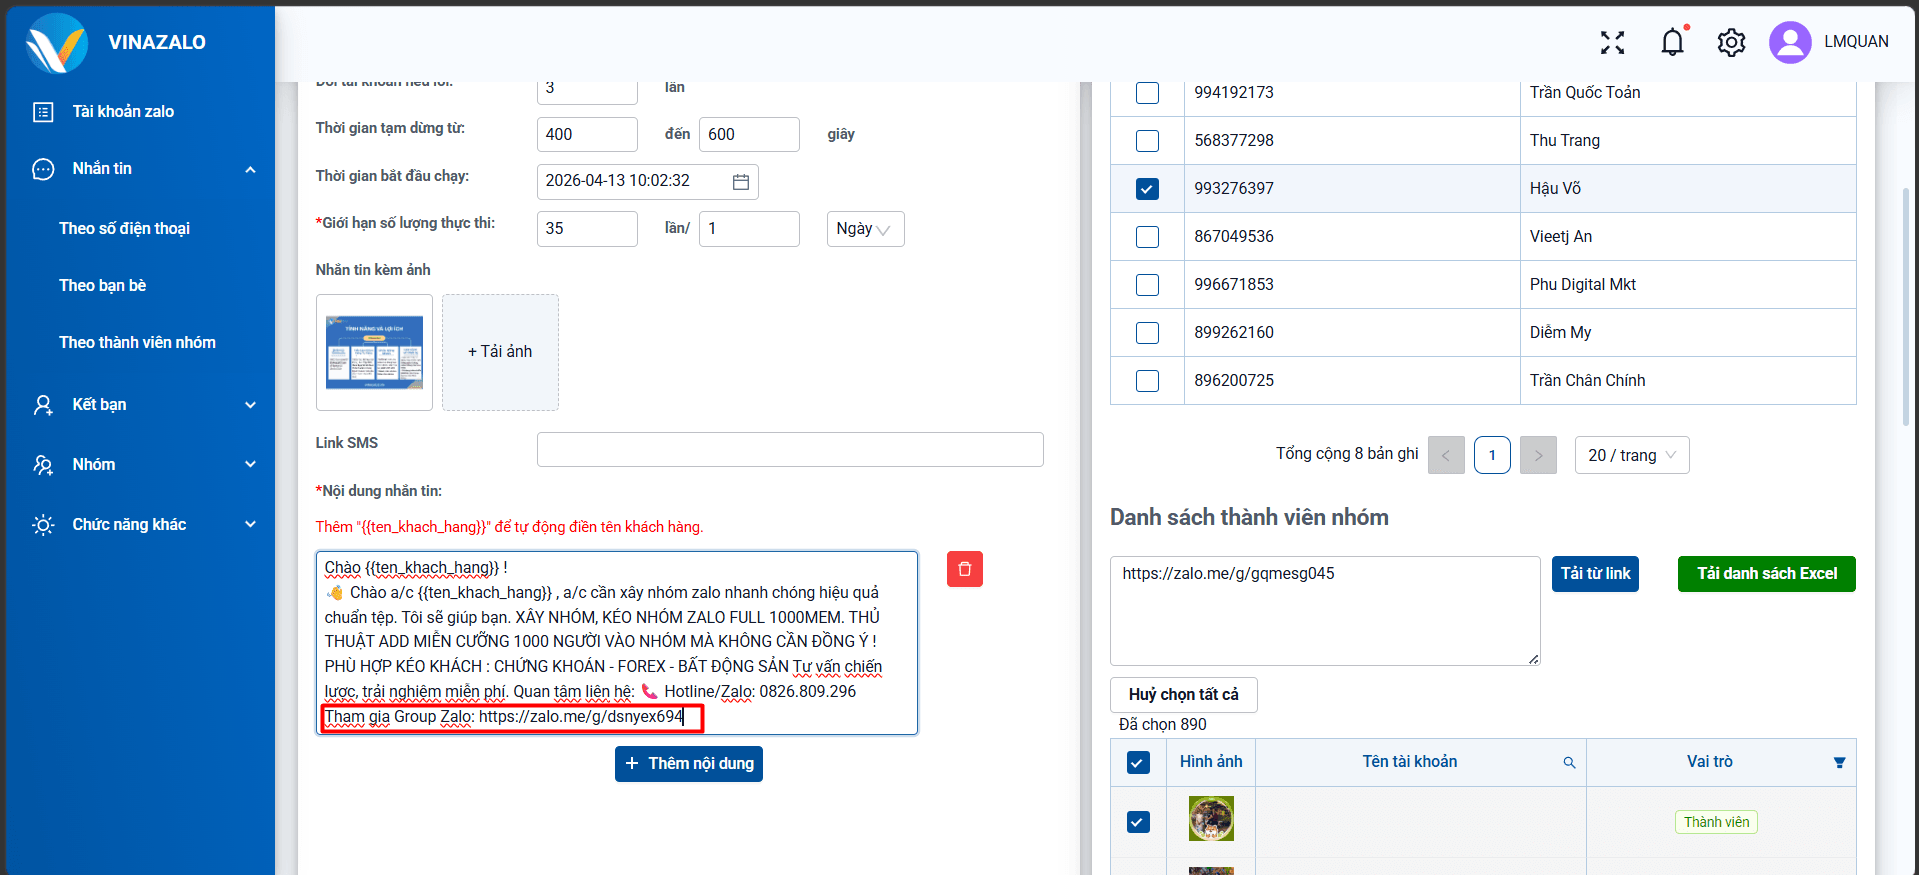
Task: Click the Hình ảnh column header
Action: 1211,762
